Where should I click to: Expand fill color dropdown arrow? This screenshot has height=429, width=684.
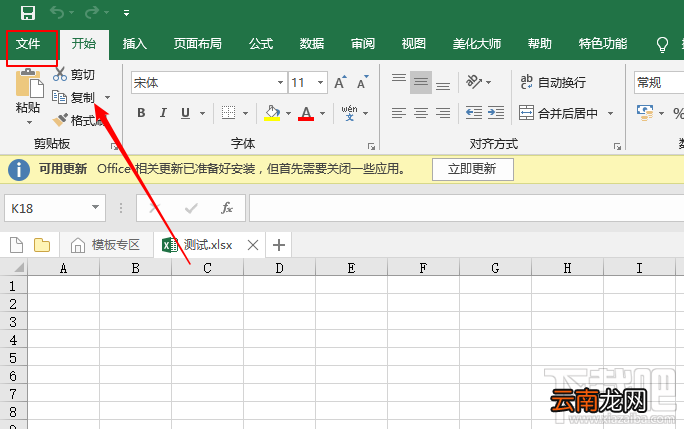click(x=288, y=113)
